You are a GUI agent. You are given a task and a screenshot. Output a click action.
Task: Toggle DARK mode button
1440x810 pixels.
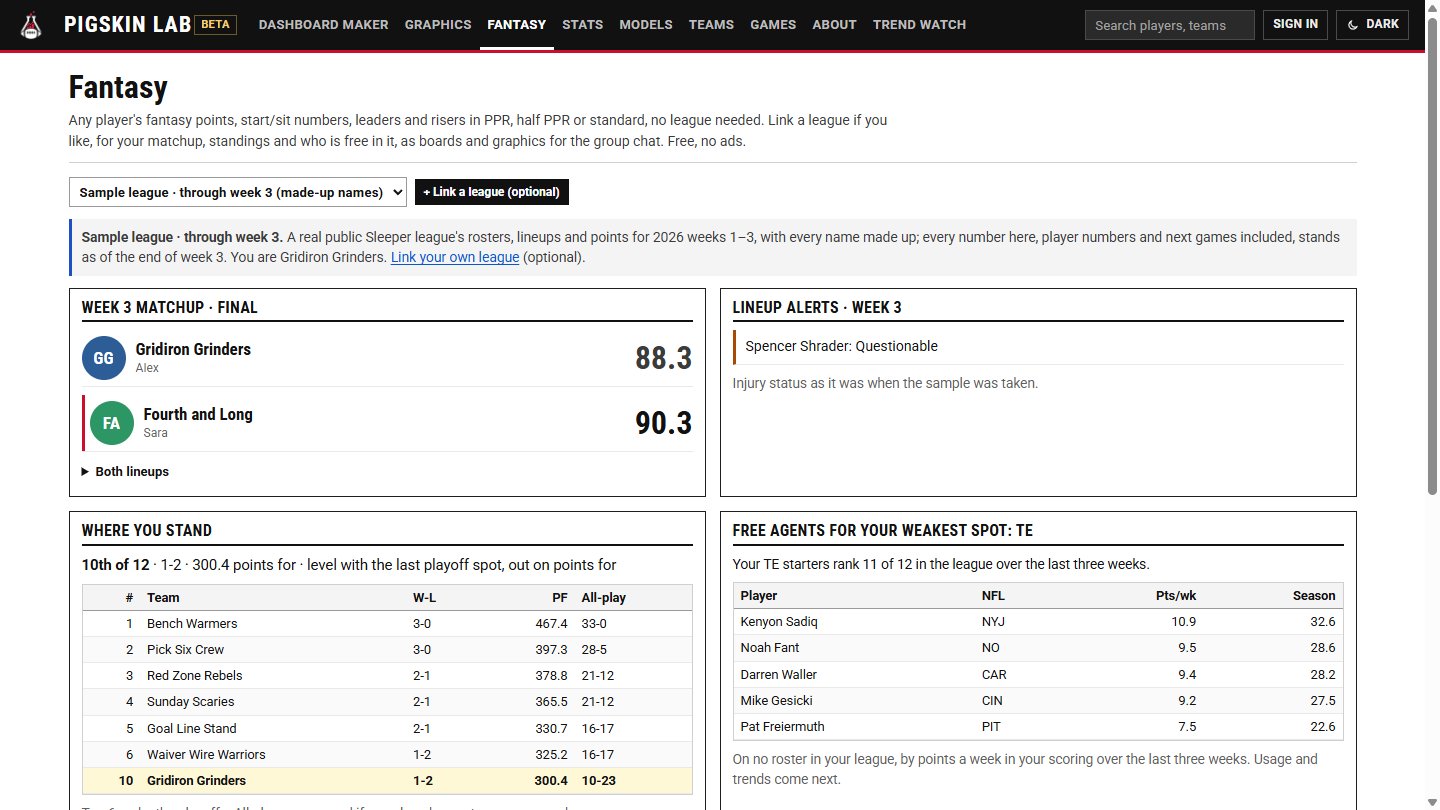point(1372,25)
